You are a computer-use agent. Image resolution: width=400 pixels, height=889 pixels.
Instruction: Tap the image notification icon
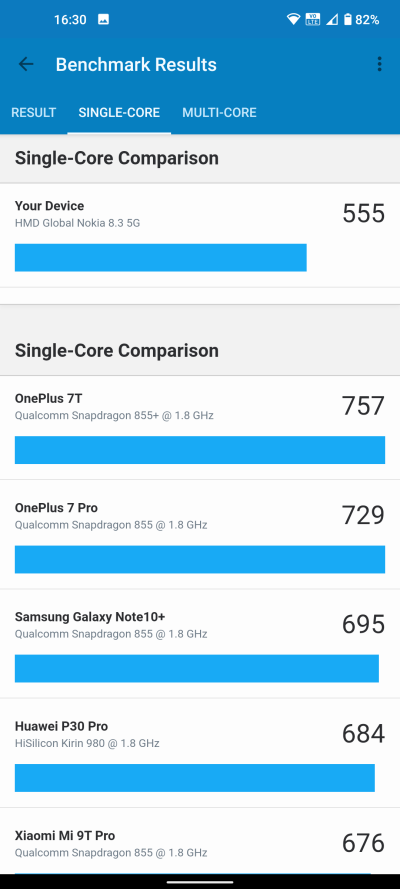point(103,19)
